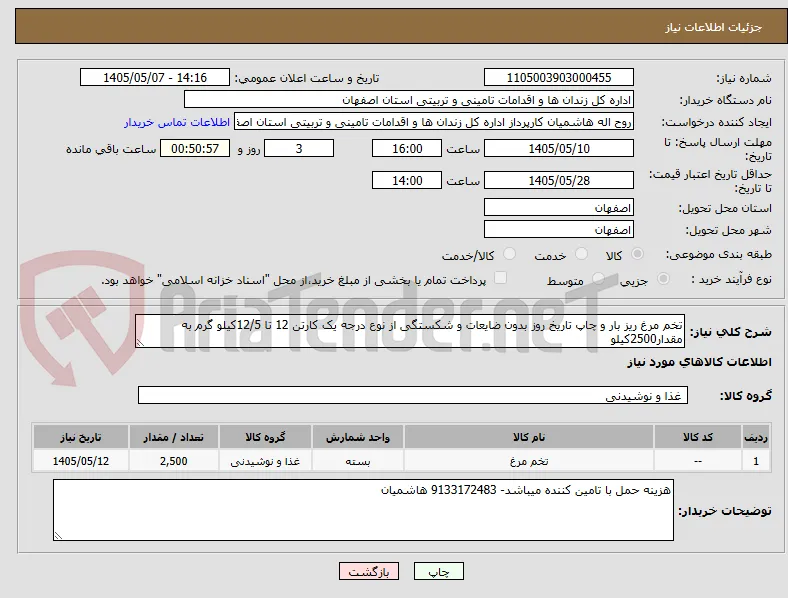Select the جزیی purchase type radio

point(663,278)
